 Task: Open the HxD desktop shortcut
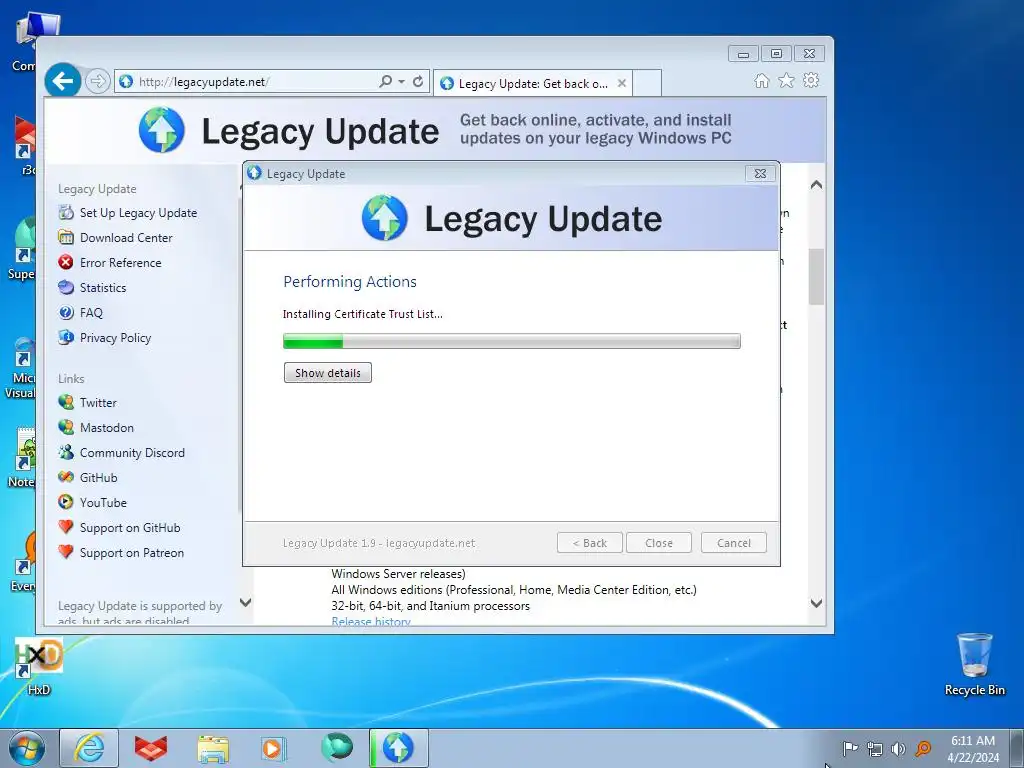pos(39,666)
